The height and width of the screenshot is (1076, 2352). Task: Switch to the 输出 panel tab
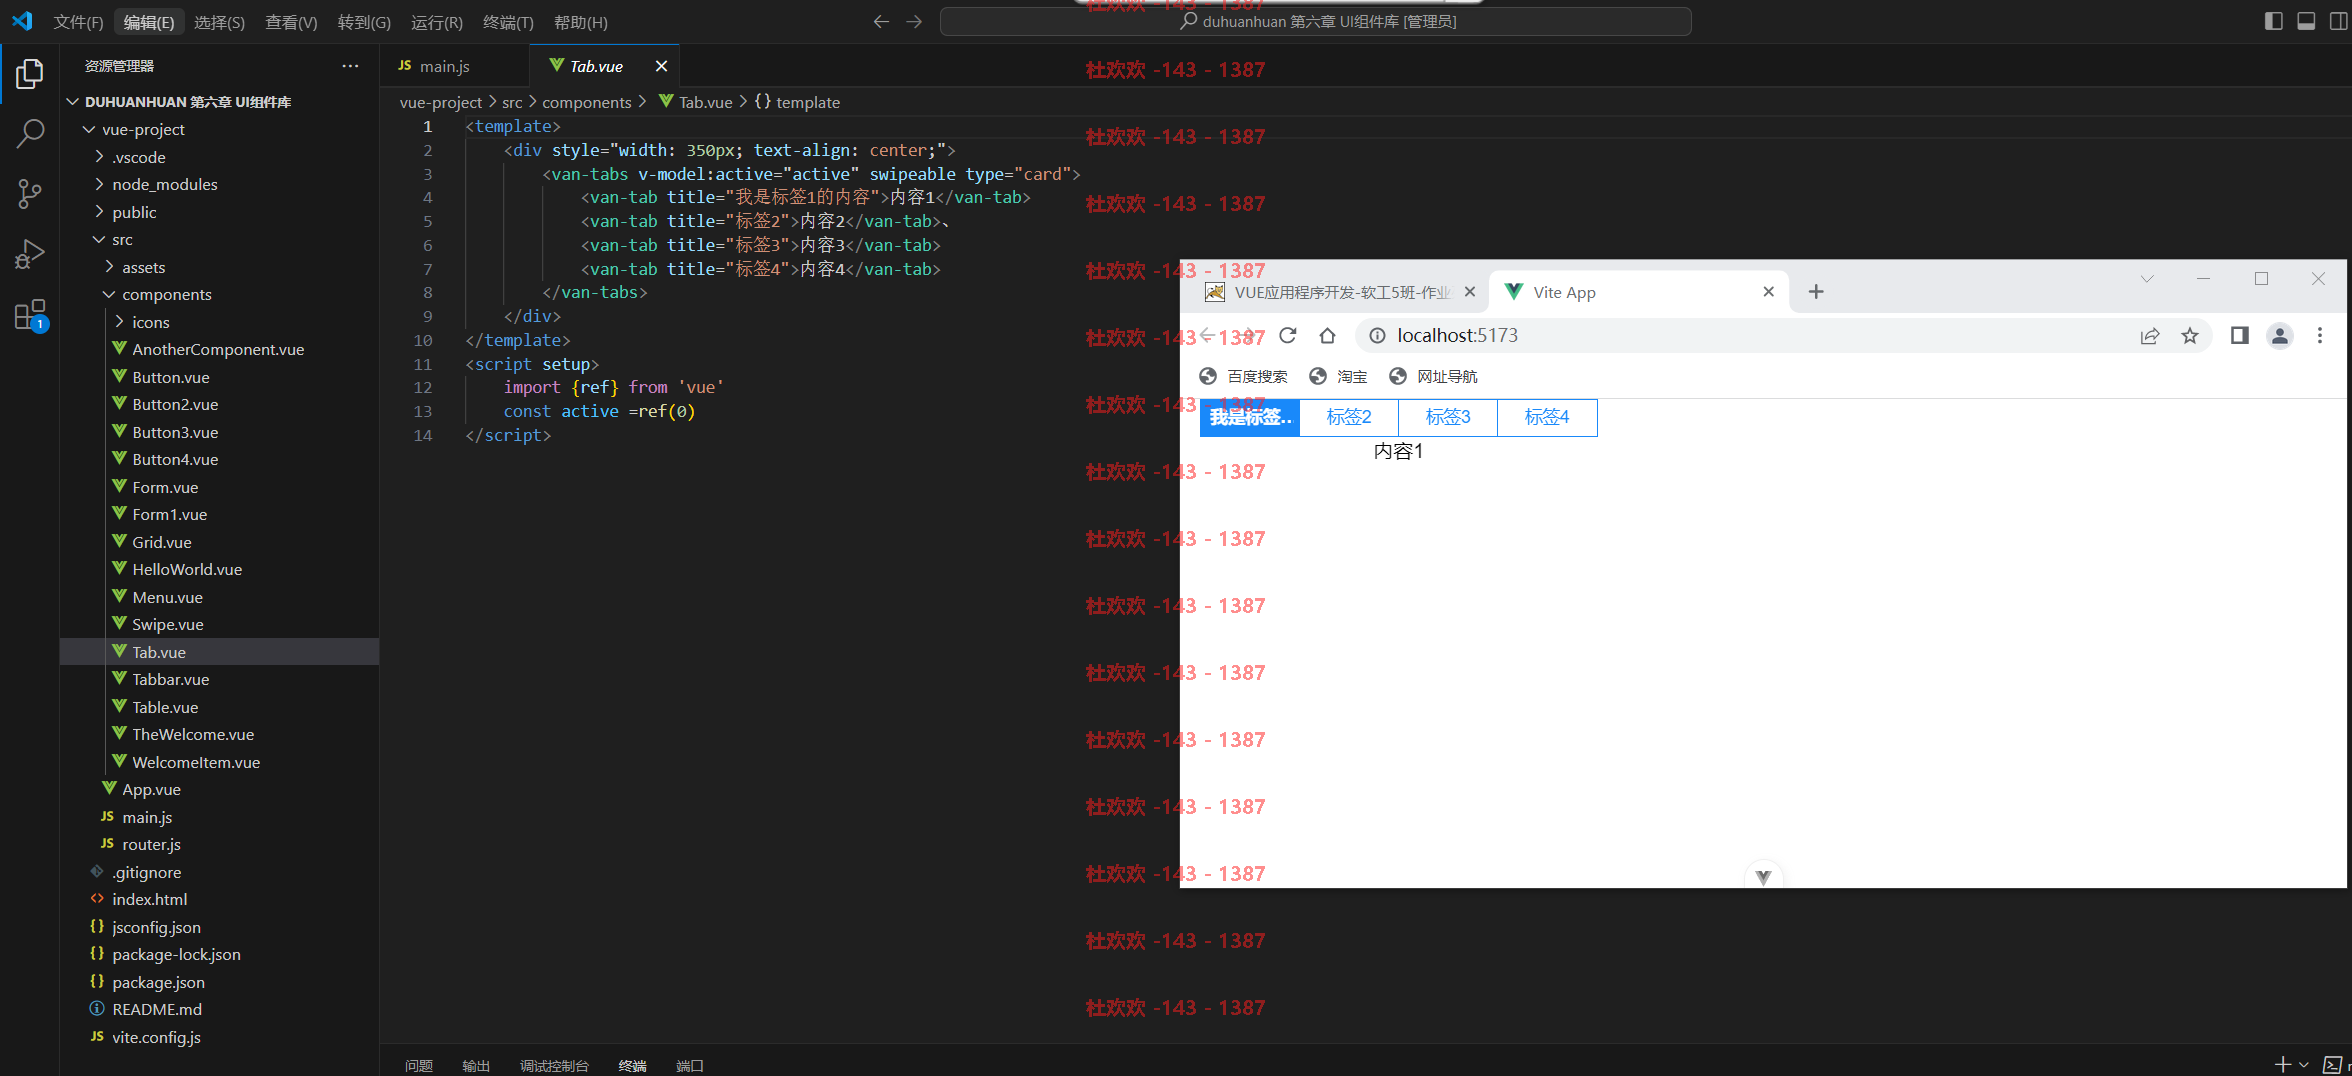(x=476, y=1066)
